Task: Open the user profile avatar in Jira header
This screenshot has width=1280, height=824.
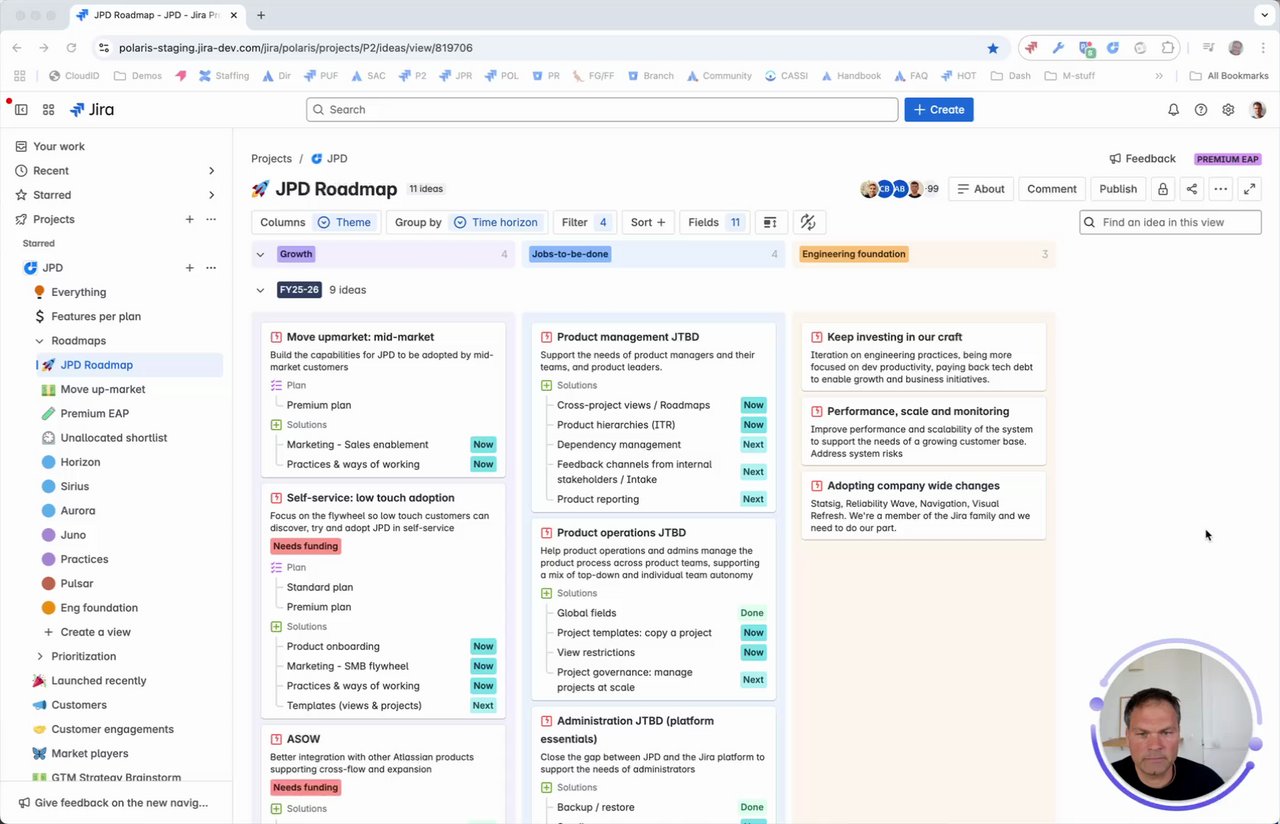Action: [x=1258, y=110]
